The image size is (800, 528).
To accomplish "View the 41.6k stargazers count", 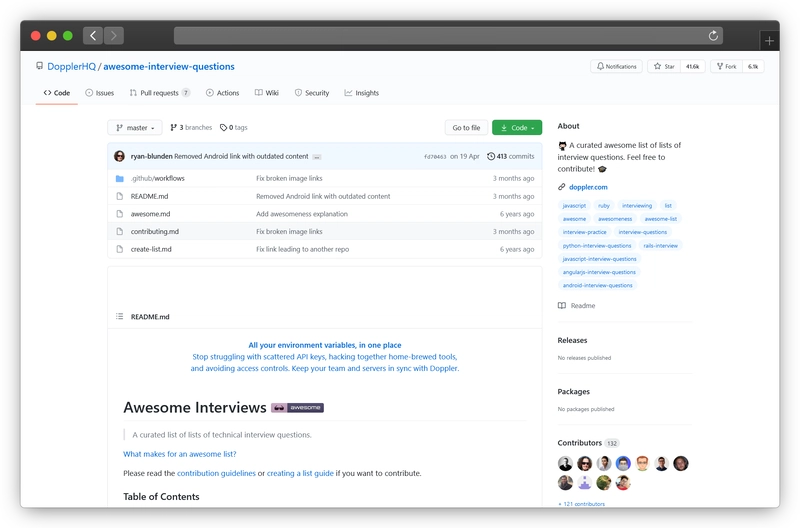I will [692, 66].
